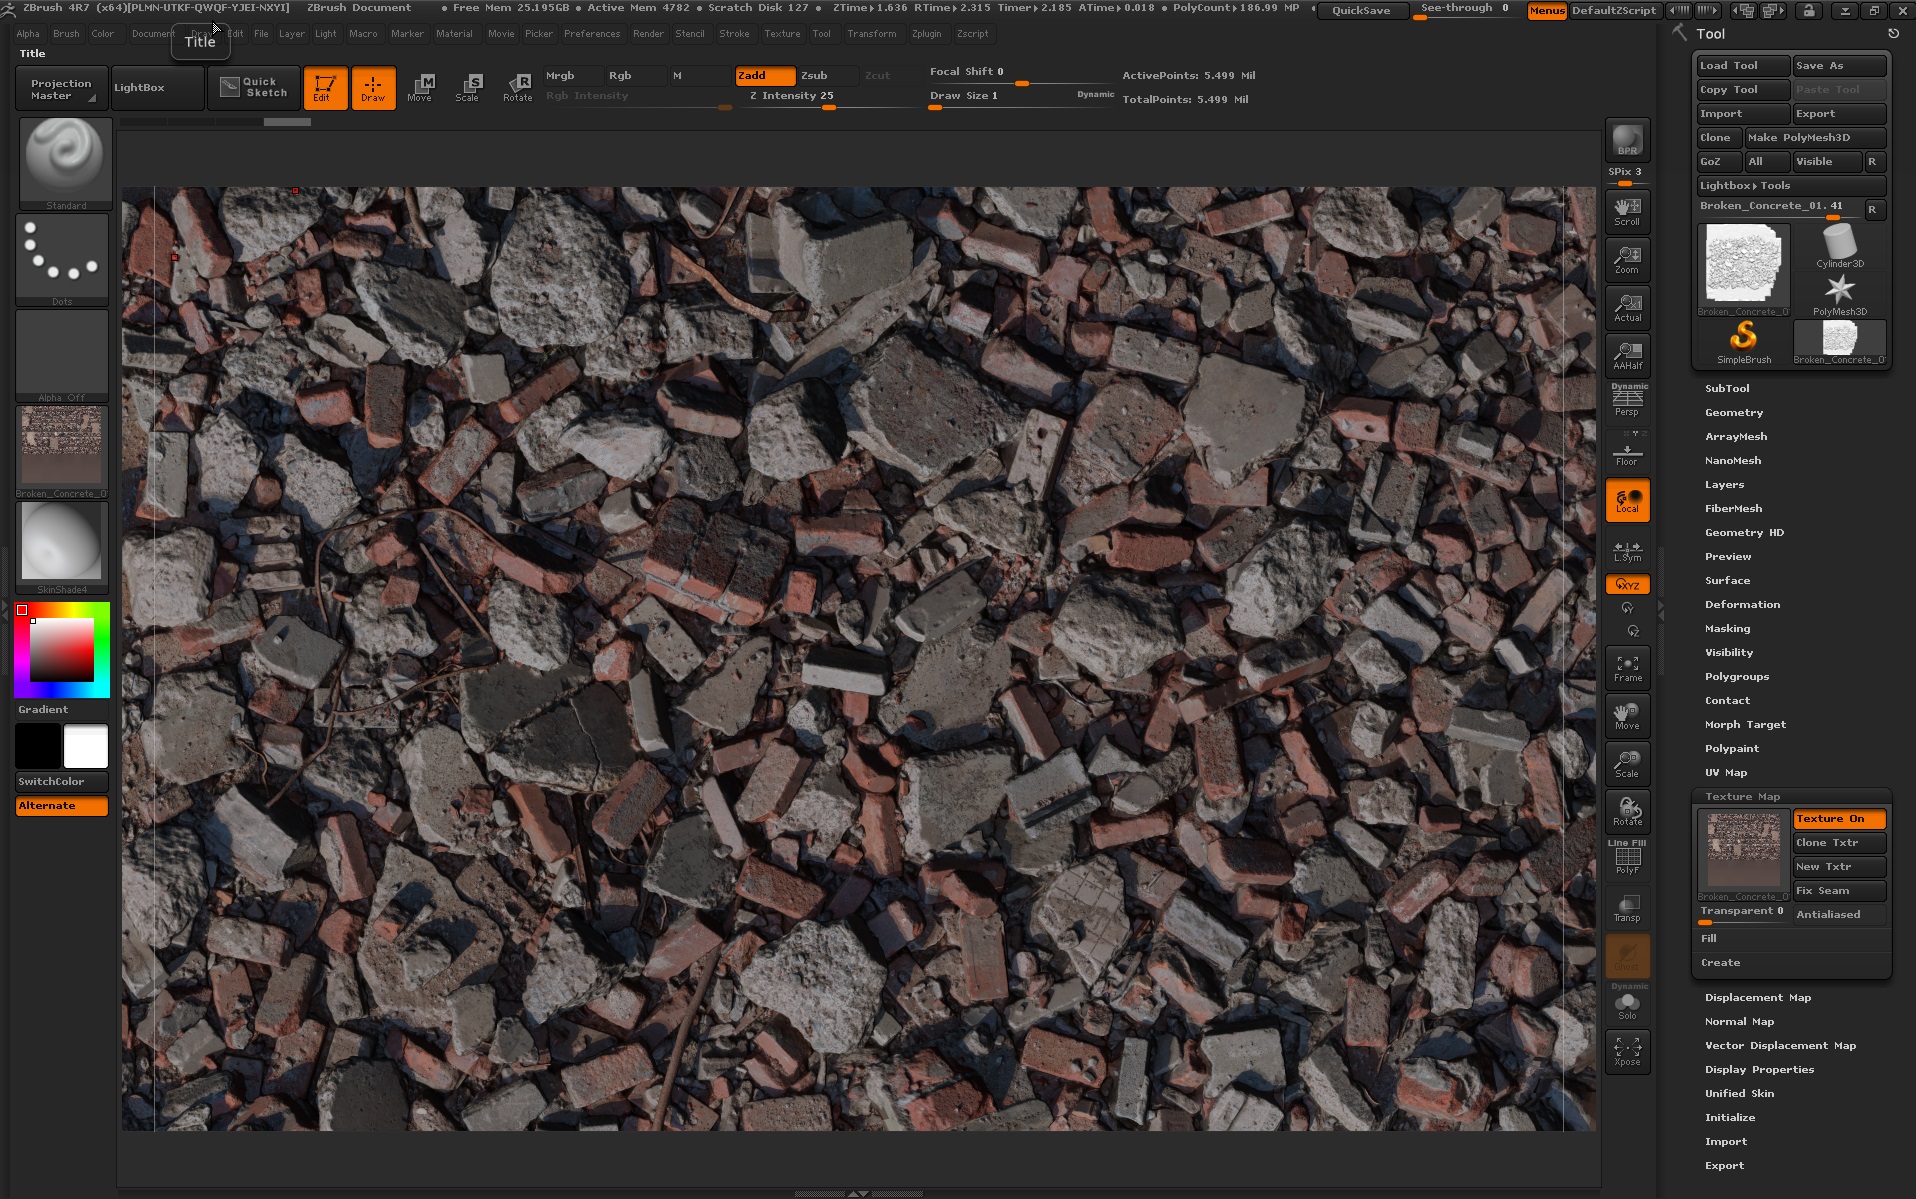
Task: Select the white secondary color swatch
Action: coord(86,746)
